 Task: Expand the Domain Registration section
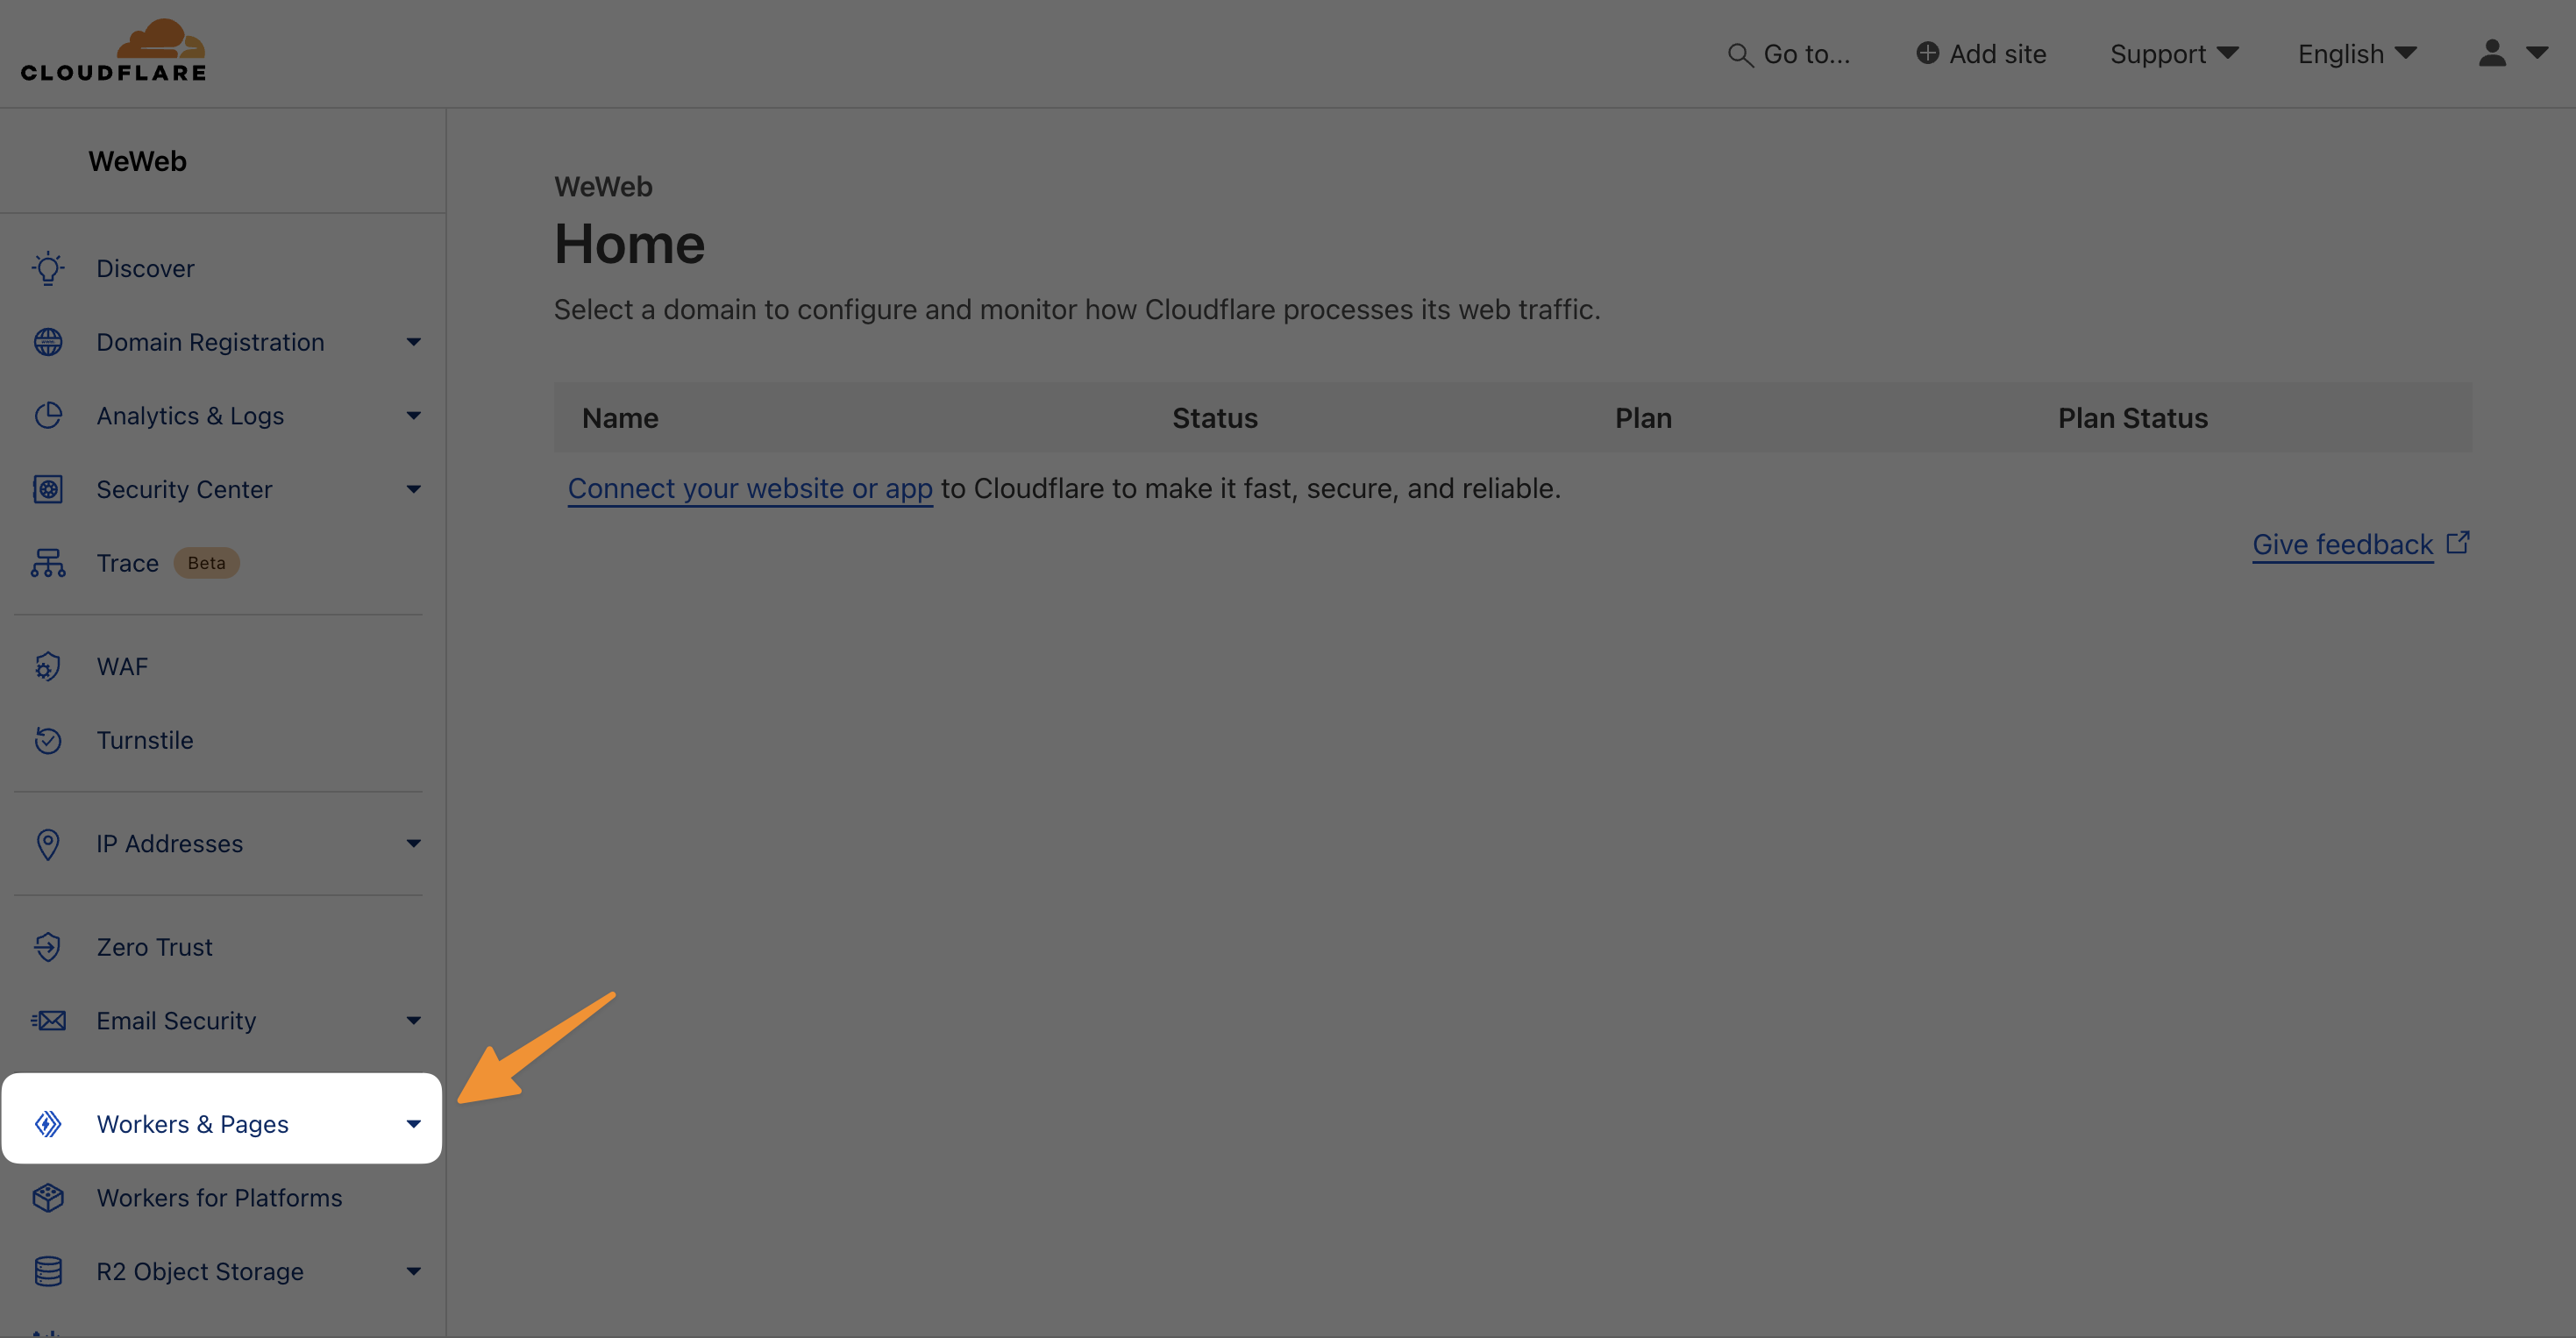click(x=413, y=341)
